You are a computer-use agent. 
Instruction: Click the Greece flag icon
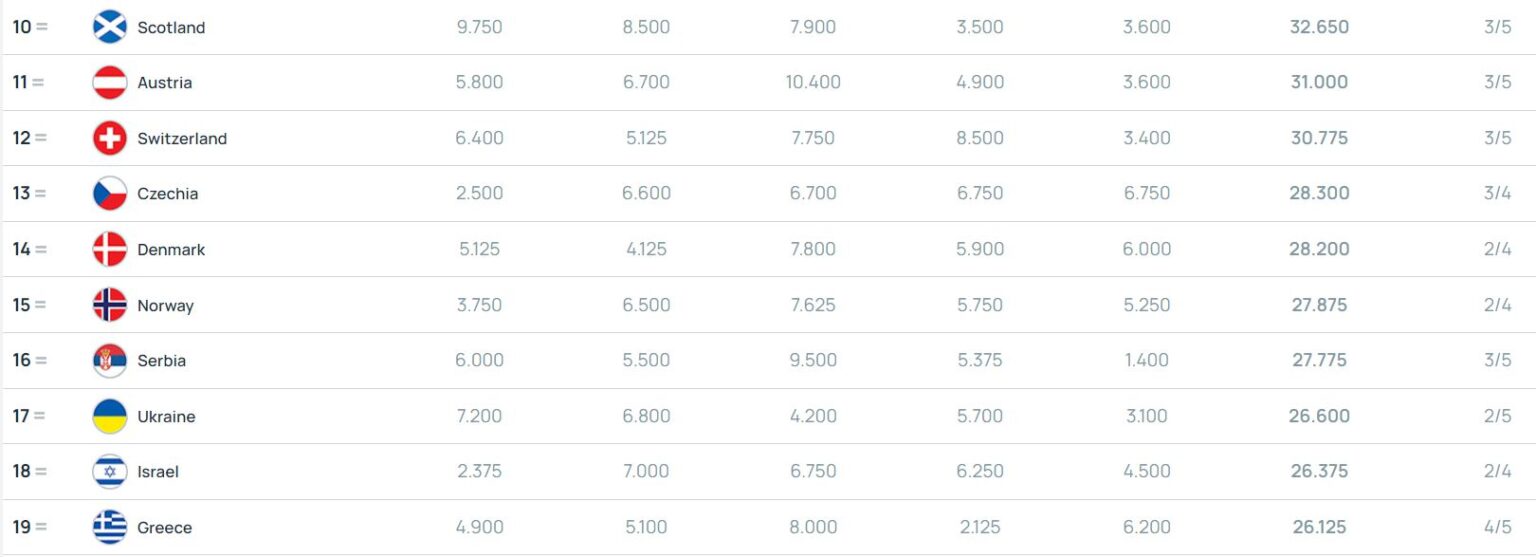pyautogui.click(x=110, y=527)
